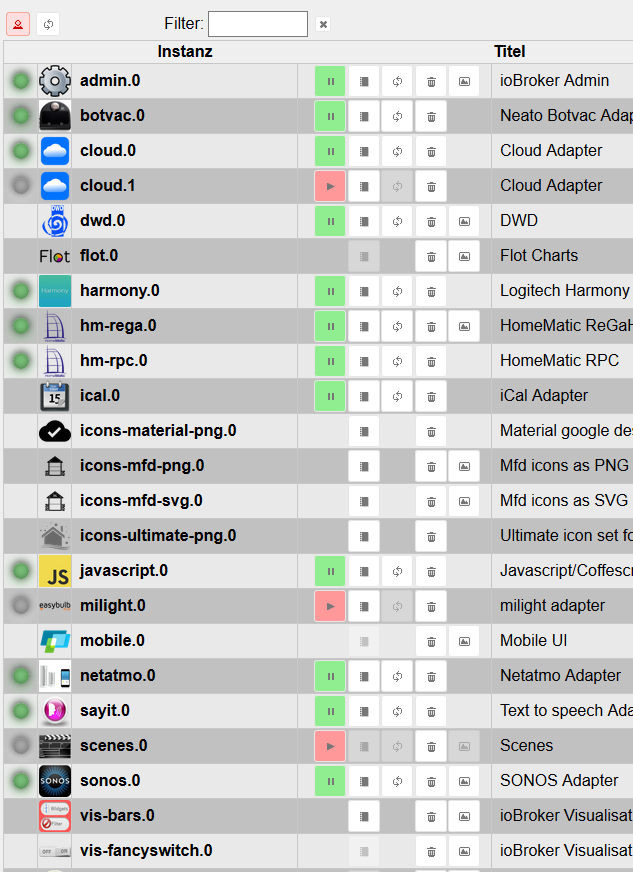
Task: Delete the botvac.0 instance via trash icon
Action: [431, 116]
